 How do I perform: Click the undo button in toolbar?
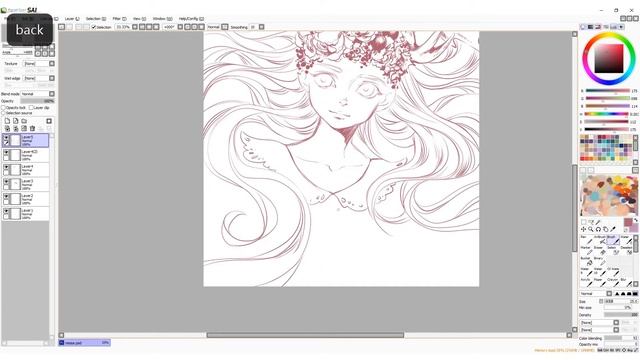coord(62,27)
